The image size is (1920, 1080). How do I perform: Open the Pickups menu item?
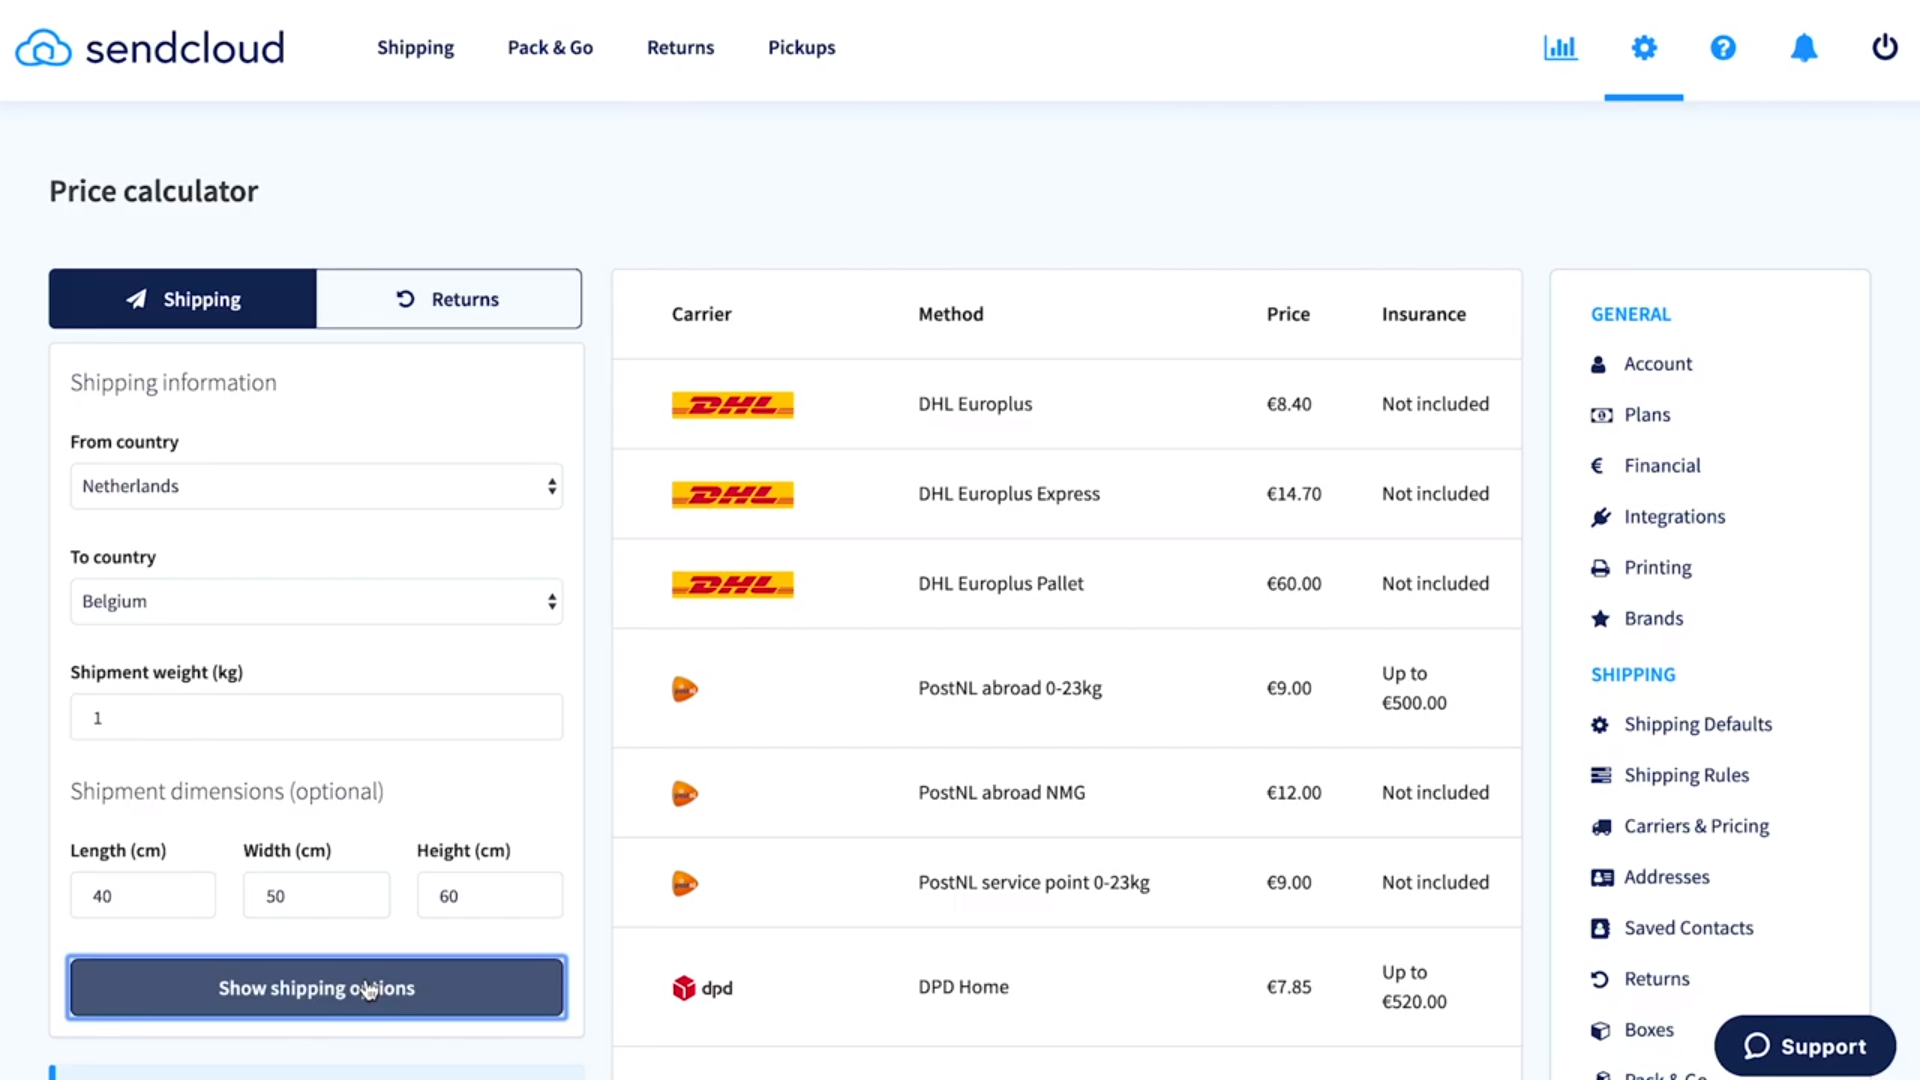point(801,48)
